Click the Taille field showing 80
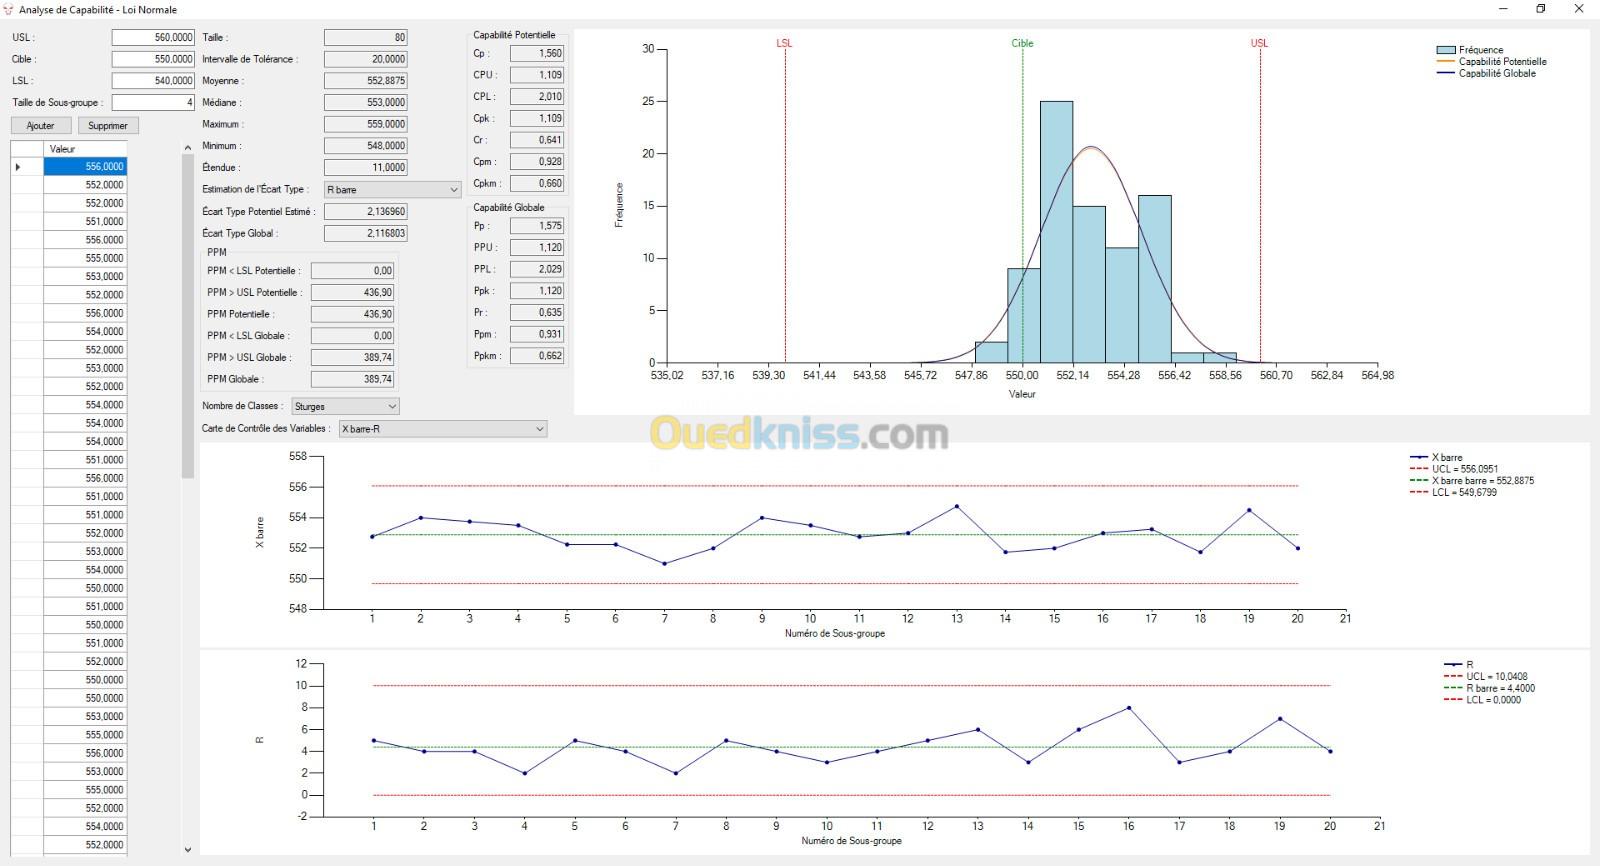1600x866 pixels. 365,37
